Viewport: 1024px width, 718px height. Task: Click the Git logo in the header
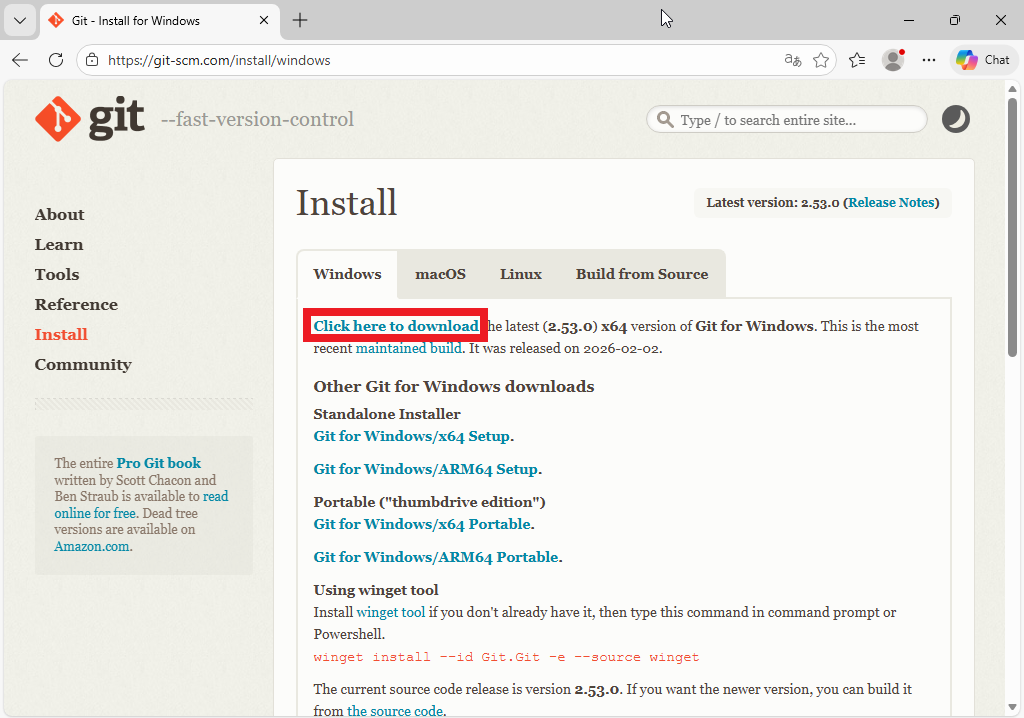tap(90, 120)
